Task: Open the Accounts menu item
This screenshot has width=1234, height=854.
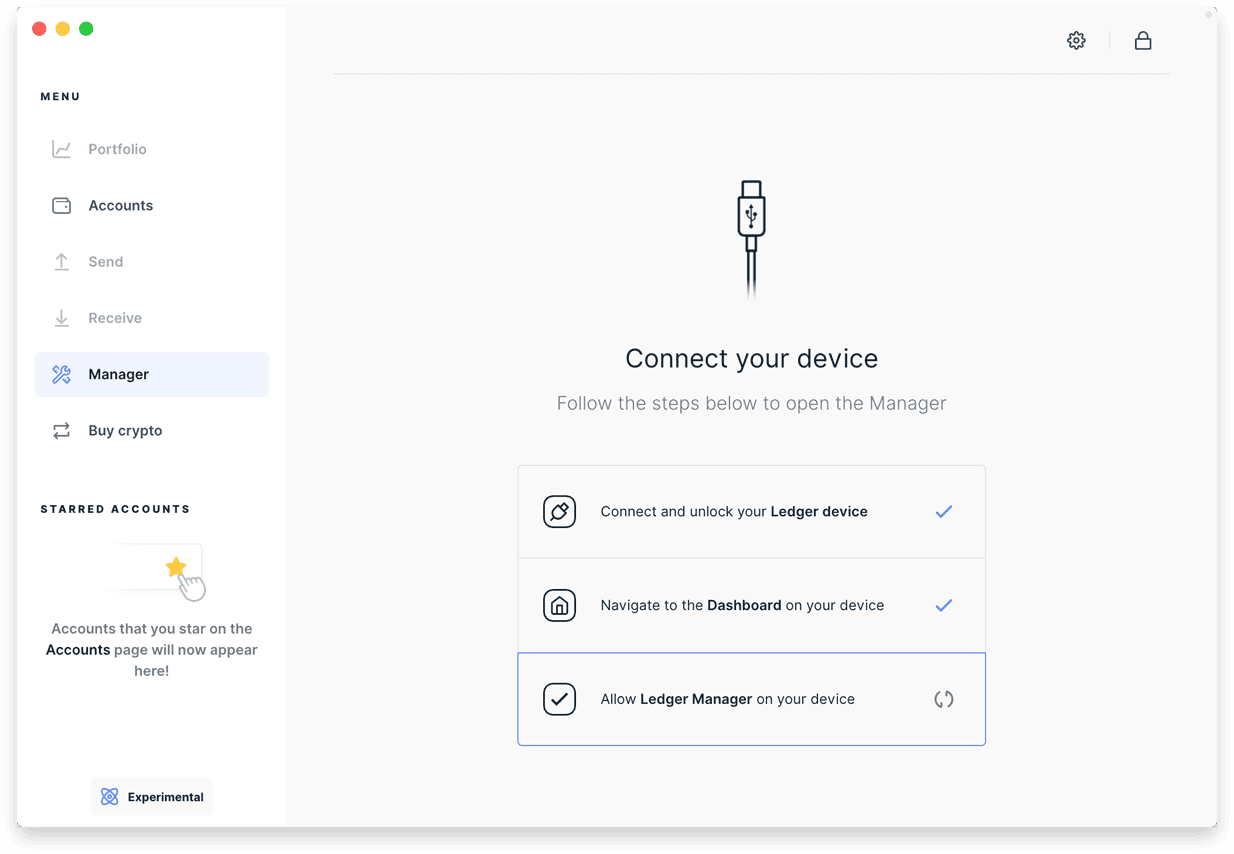Action: click(x=152, y=205)
